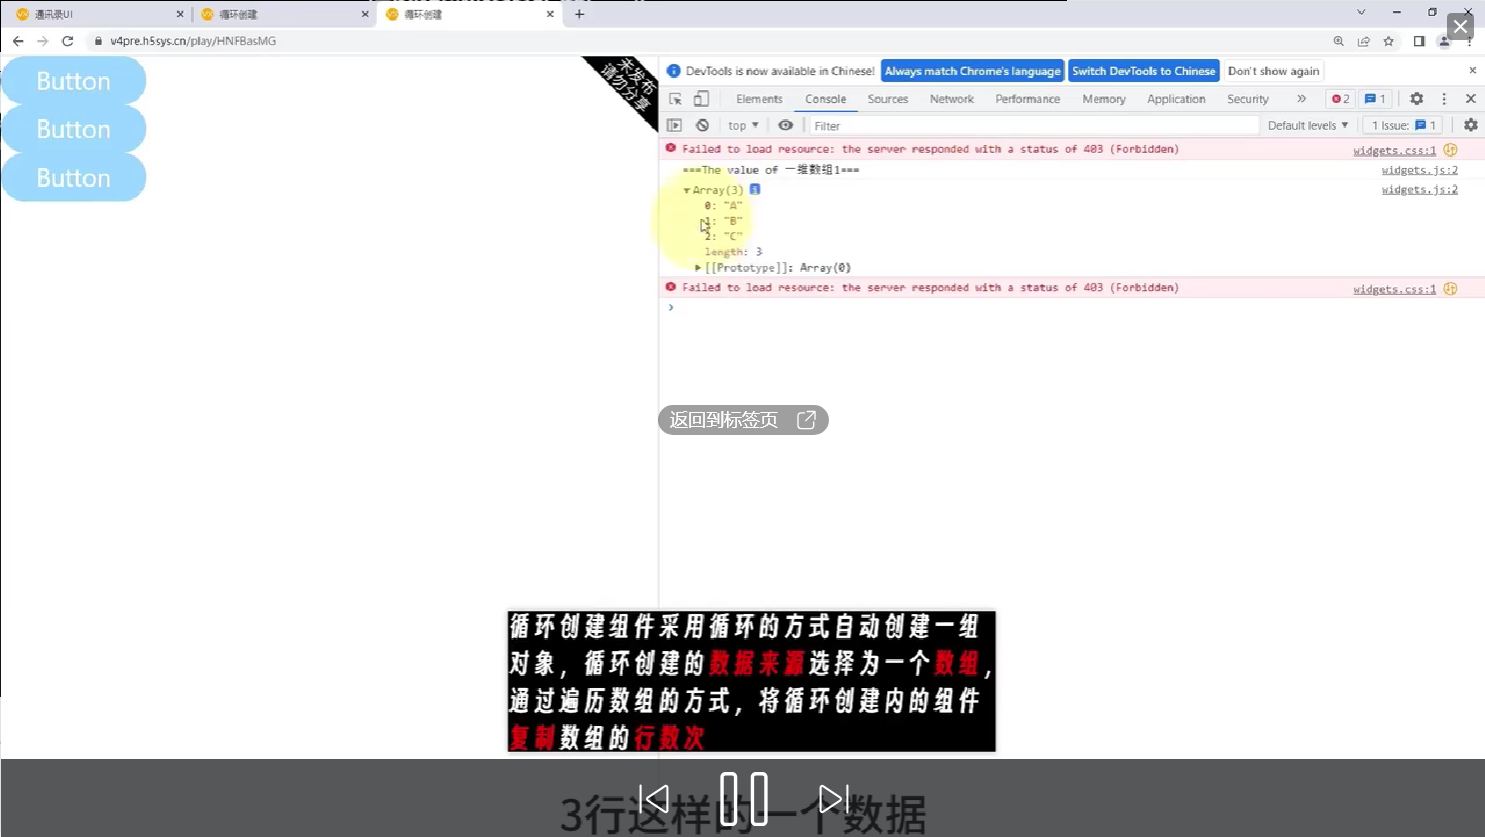The height and width of the screenshot is (837, 1485).
Task: Open the browser profile avatar
Action: [1444, 41]
